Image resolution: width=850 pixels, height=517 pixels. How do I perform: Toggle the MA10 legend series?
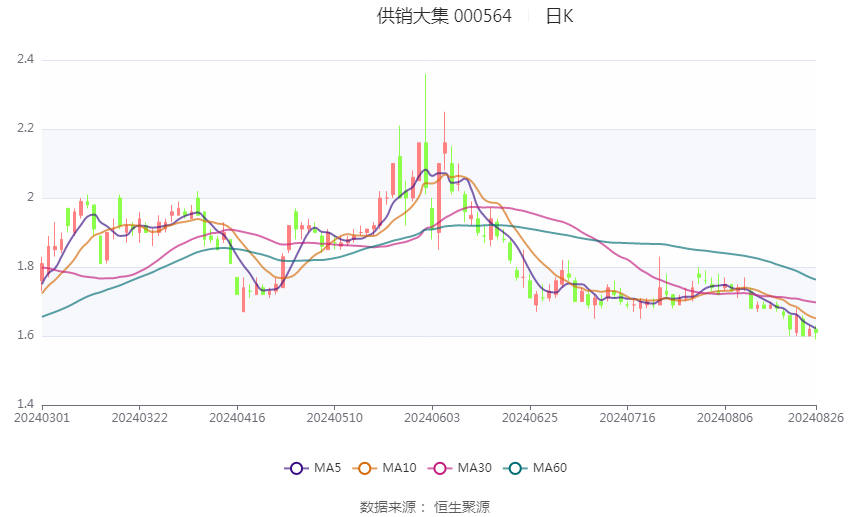point(385,468)
